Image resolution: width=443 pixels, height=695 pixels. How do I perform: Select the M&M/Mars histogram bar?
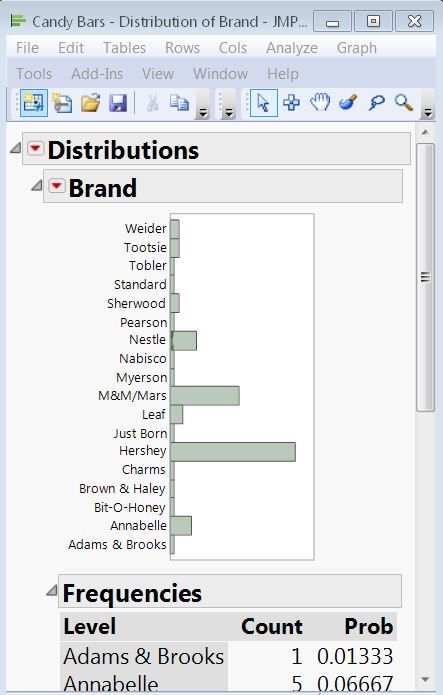click(x=205, y=396)
